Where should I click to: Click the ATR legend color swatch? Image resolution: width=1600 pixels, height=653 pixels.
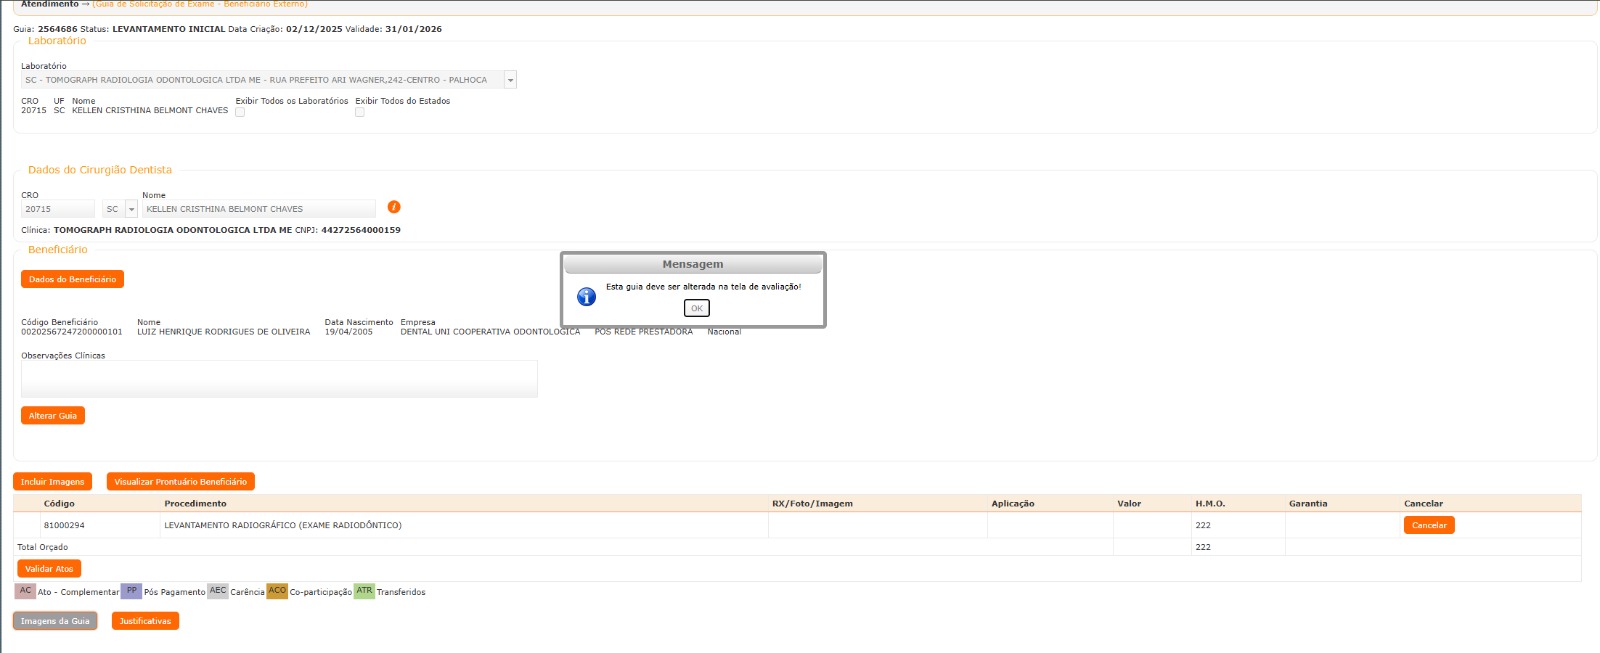(x=364, y=591)
